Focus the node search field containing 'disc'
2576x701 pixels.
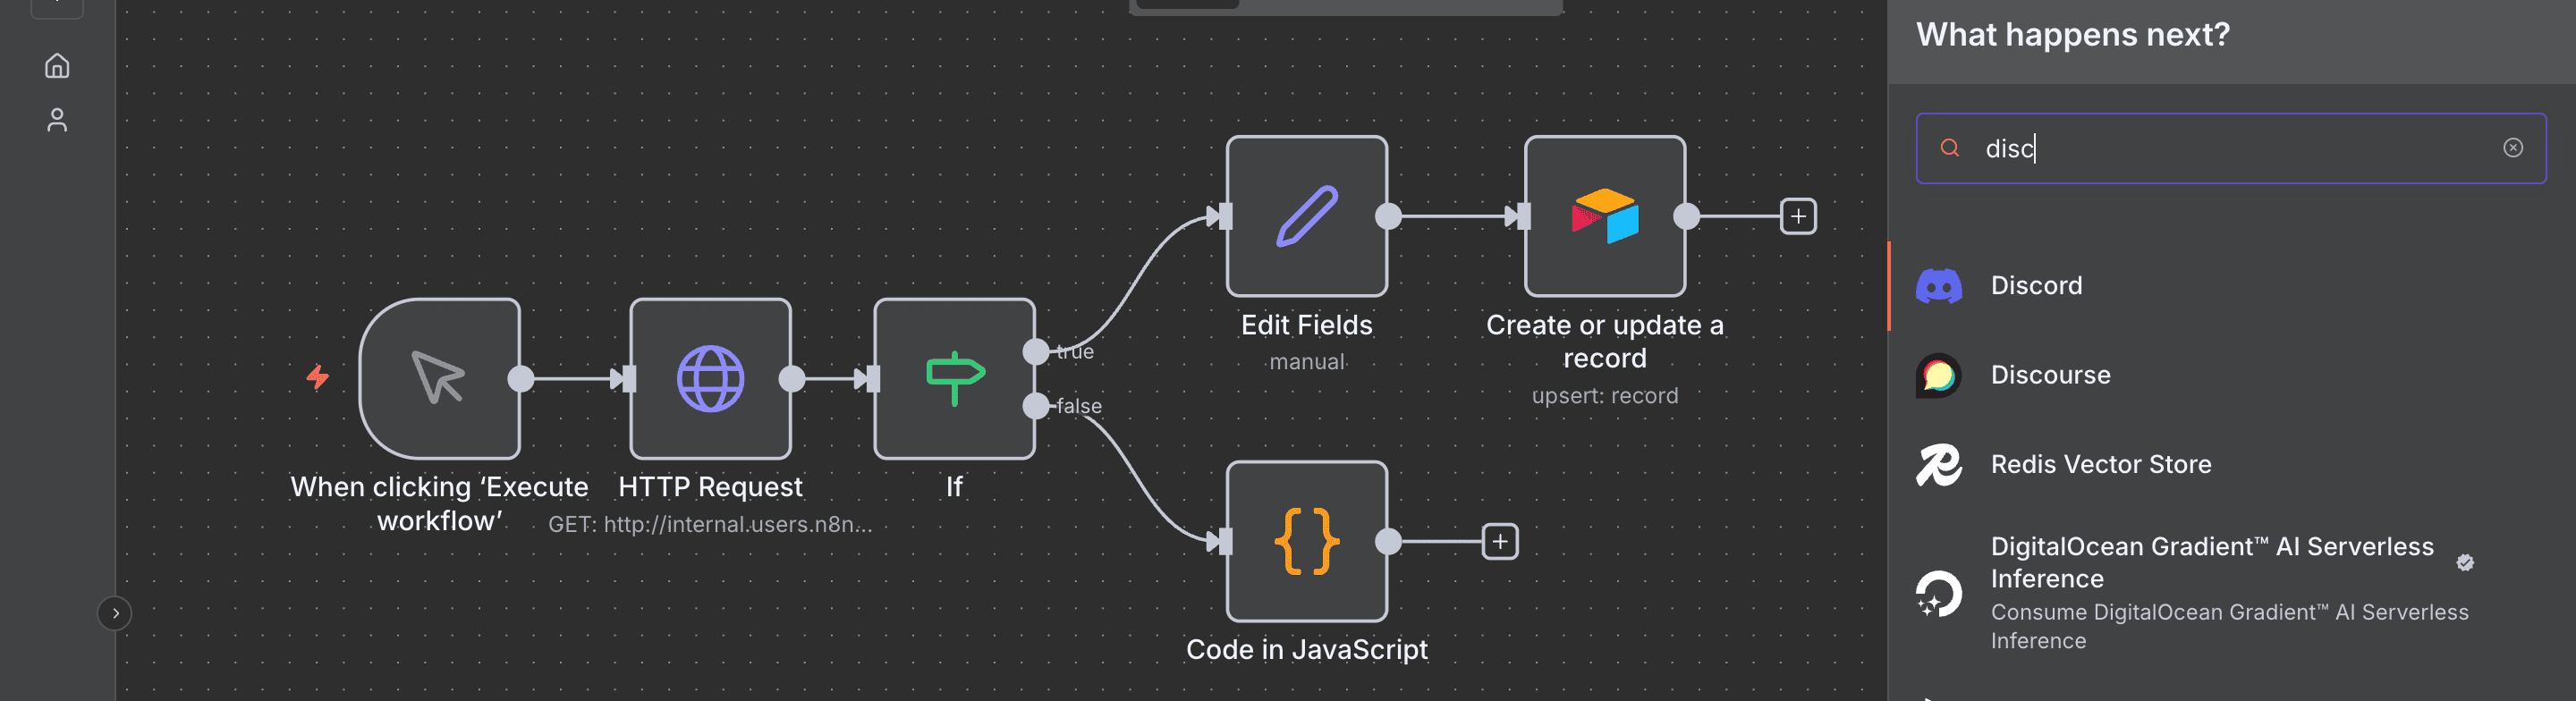click(x=2230, y=148)
